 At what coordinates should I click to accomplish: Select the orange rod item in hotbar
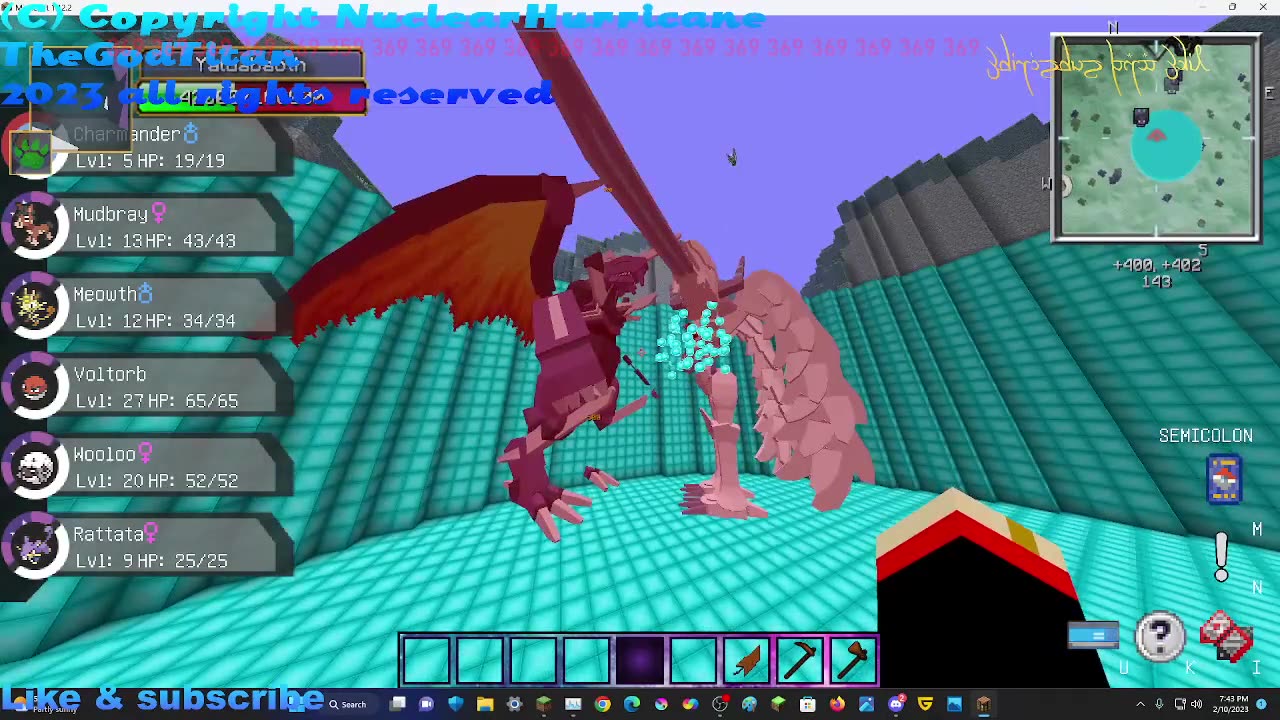747,659
